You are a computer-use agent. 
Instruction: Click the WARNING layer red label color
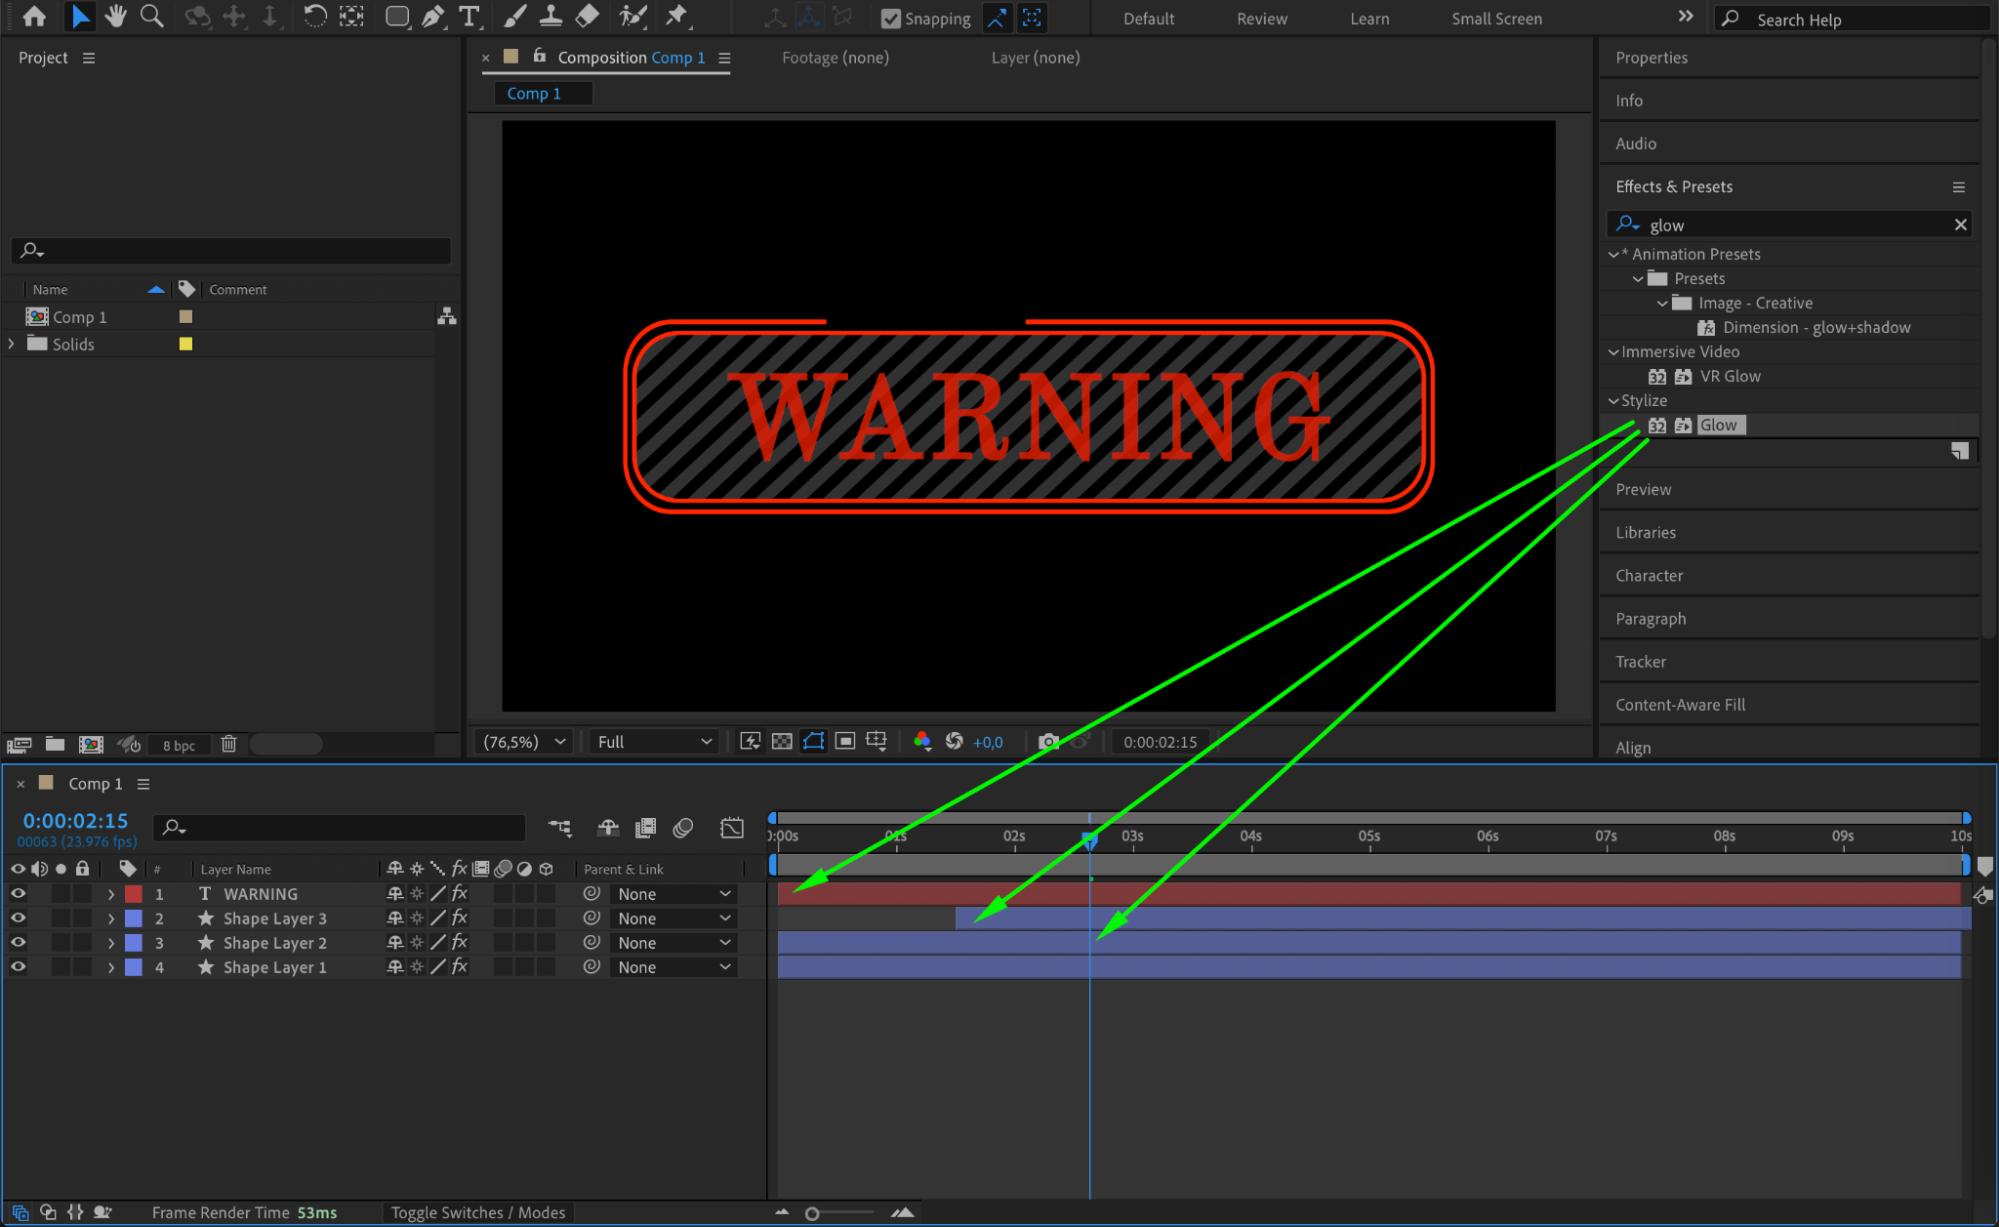click(133, 893)
